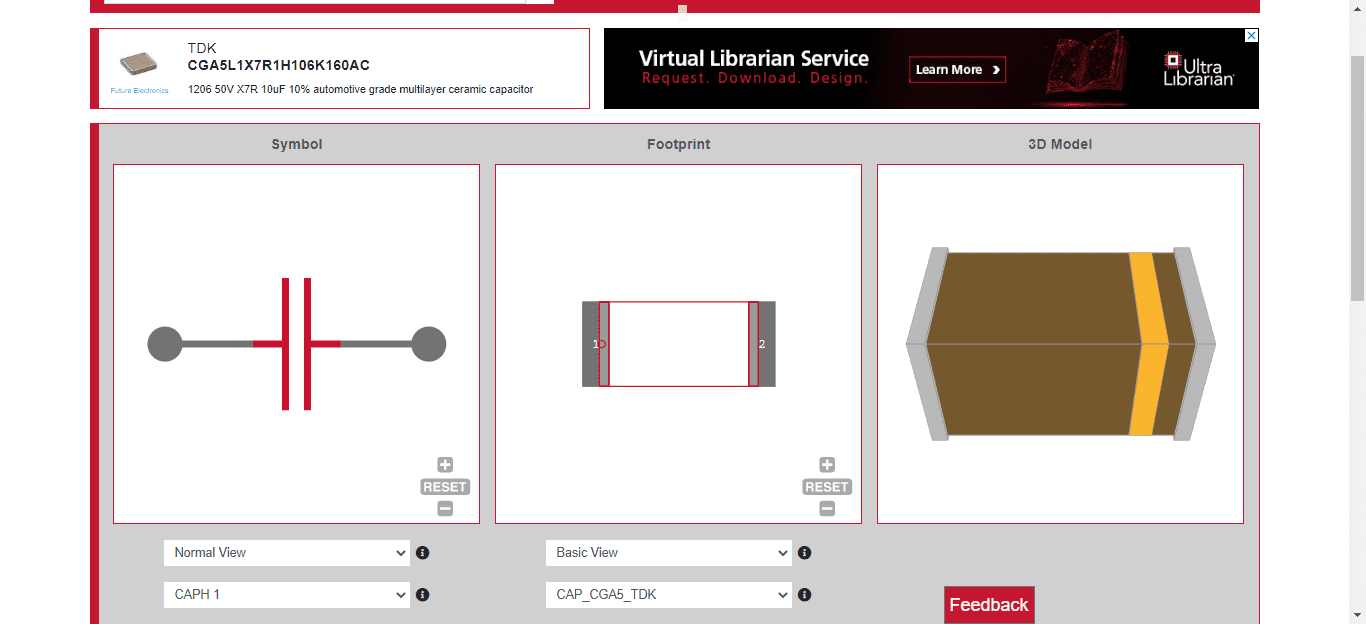Click info icon beside CAP_CGA5_TDK dropdown

click(x=805, y=595)
